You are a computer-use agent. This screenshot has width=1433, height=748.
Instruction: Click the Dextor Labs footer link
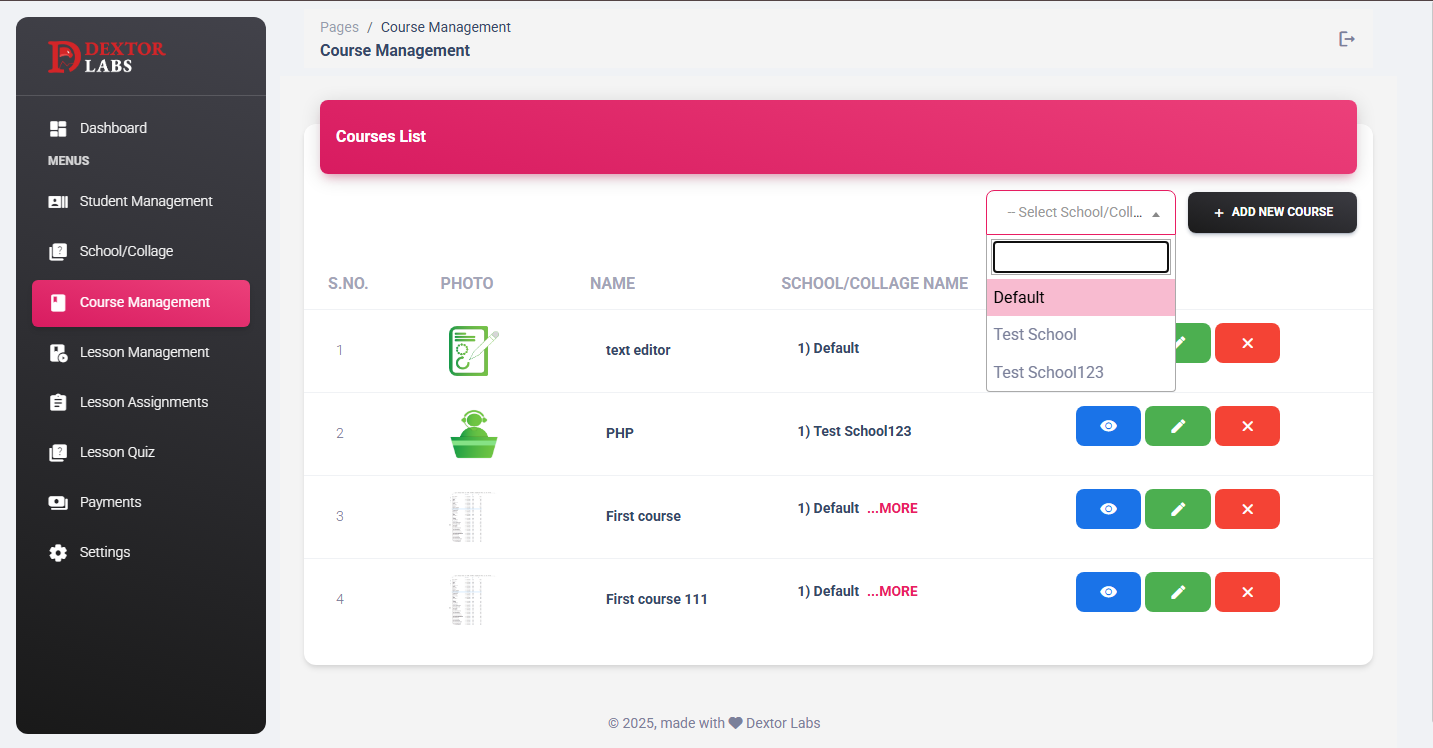[784, 722]
